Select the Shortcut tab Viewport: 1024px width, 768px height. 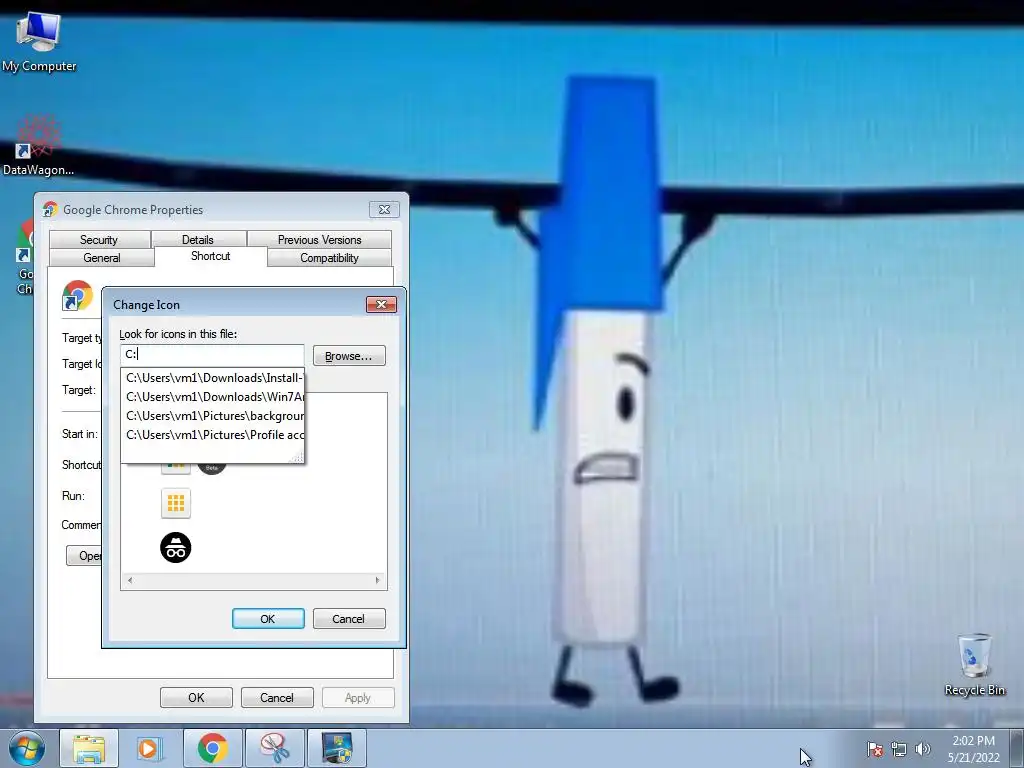[x=210, y=256]
